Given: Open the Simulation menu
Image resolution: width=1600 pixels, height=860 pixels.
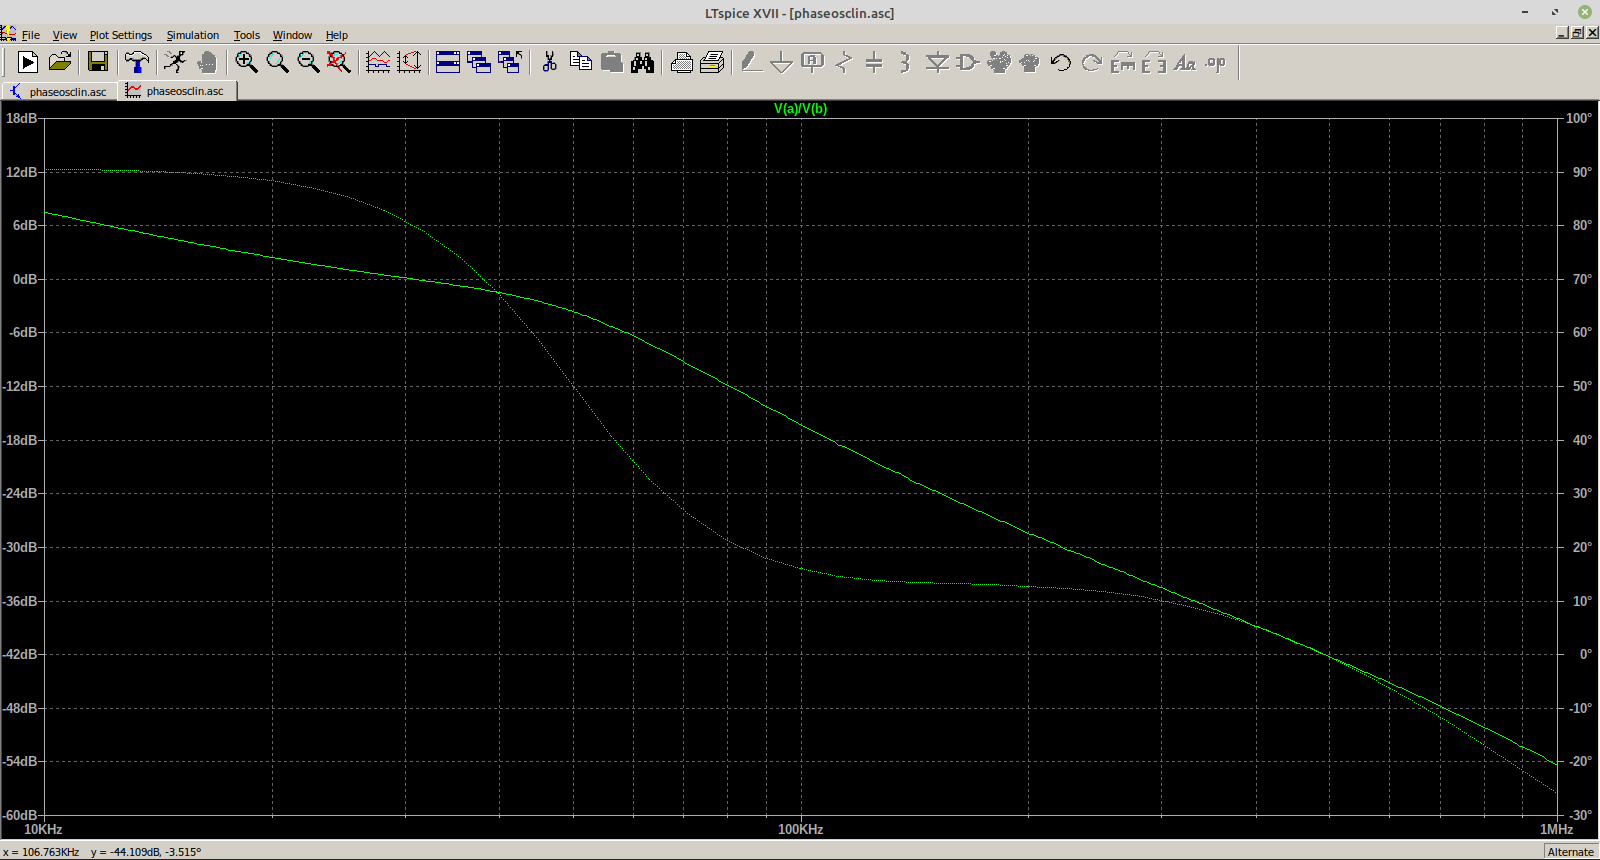Looking at the screenshot, I should click(193, 35).
